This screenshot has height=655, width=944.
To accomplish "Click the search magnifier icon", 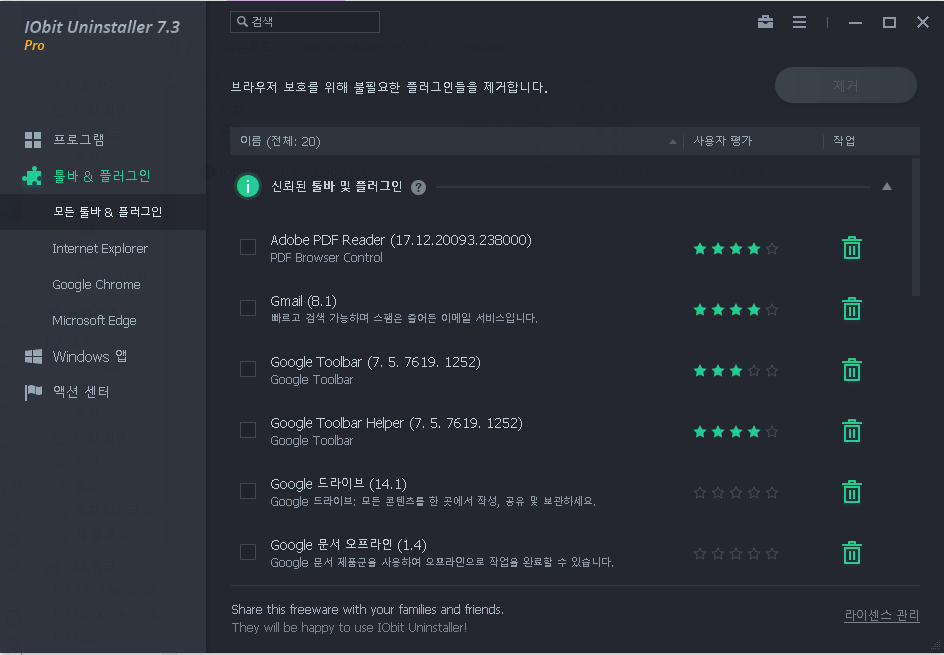I will 242,22.
